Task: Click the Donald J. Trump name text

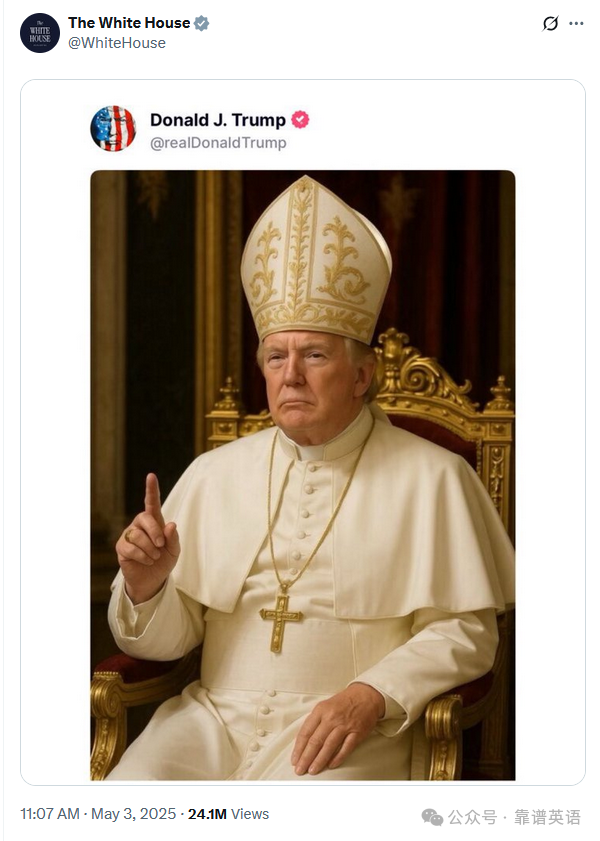Action: pyautogui.click(x=218, y=120)
